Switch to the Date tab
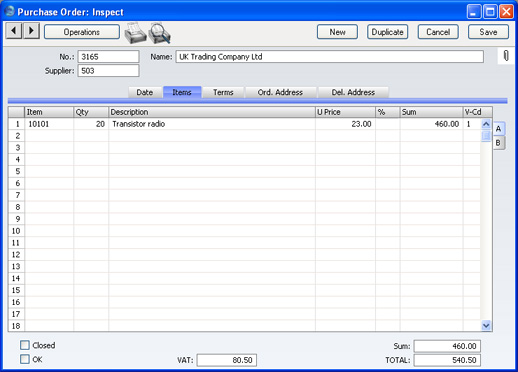This screenshot has height=372, width=518. point(145,92)
